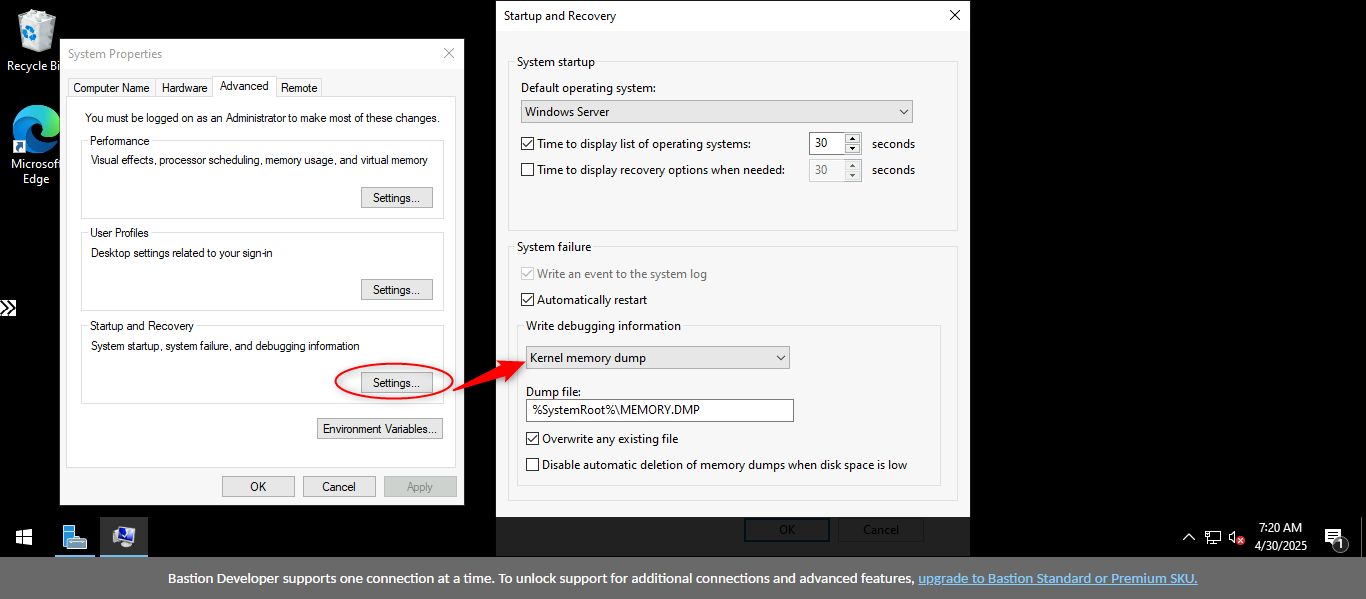Switch to the Hardware tab
The image size is (1366, 599).
pyautogui.click(x=185, y=88)
